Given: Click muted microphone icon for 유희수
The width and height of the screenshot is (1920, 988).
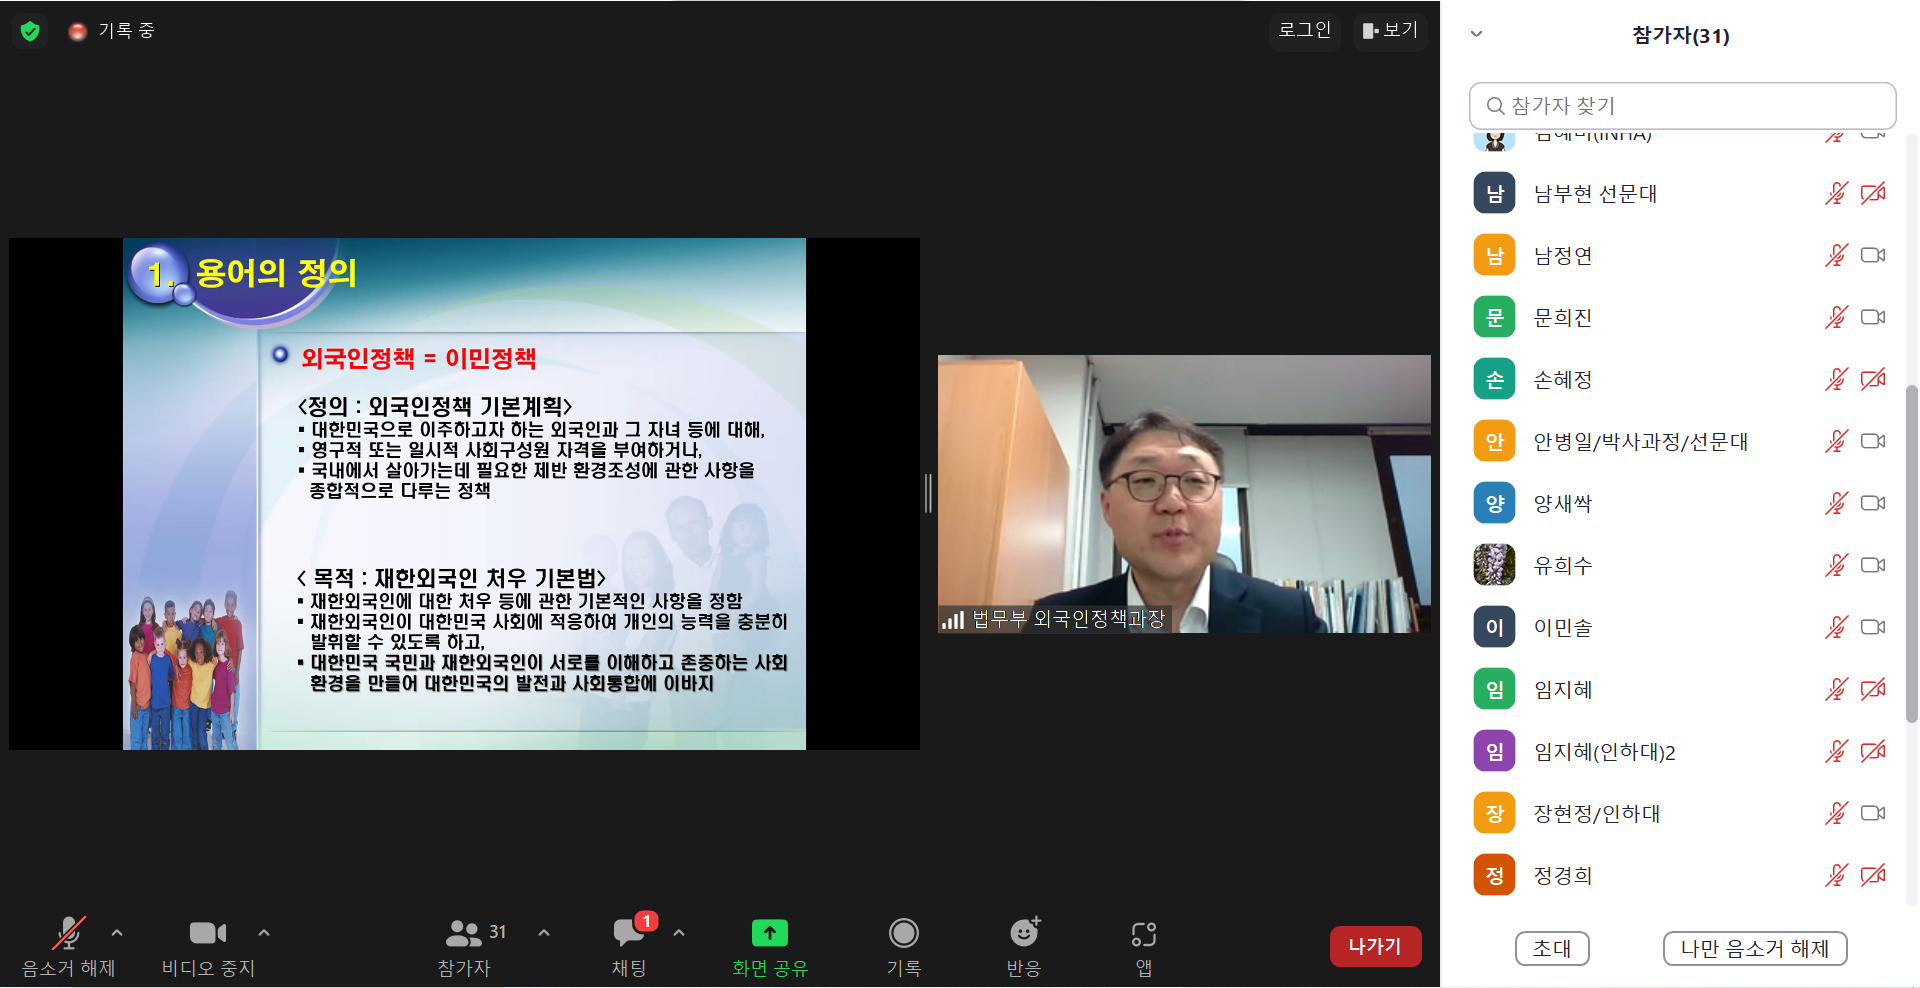Looking at the screenshot, I should click(x=1836, y=565).
